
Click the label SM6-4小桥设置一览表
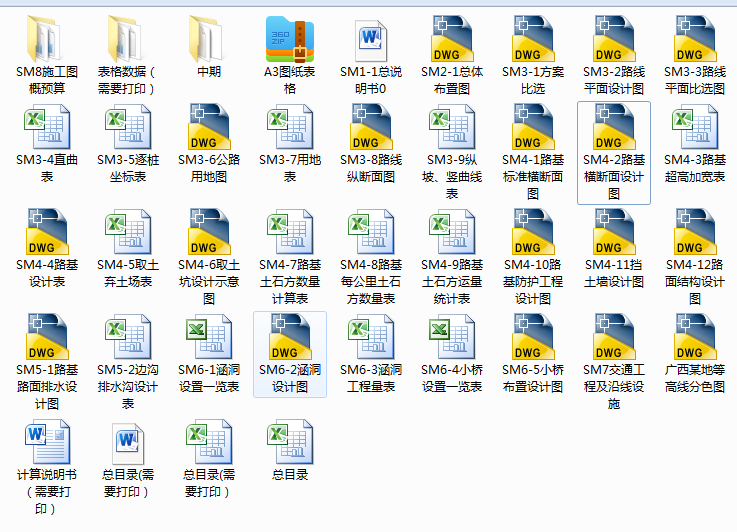click(x=452, y=378)
